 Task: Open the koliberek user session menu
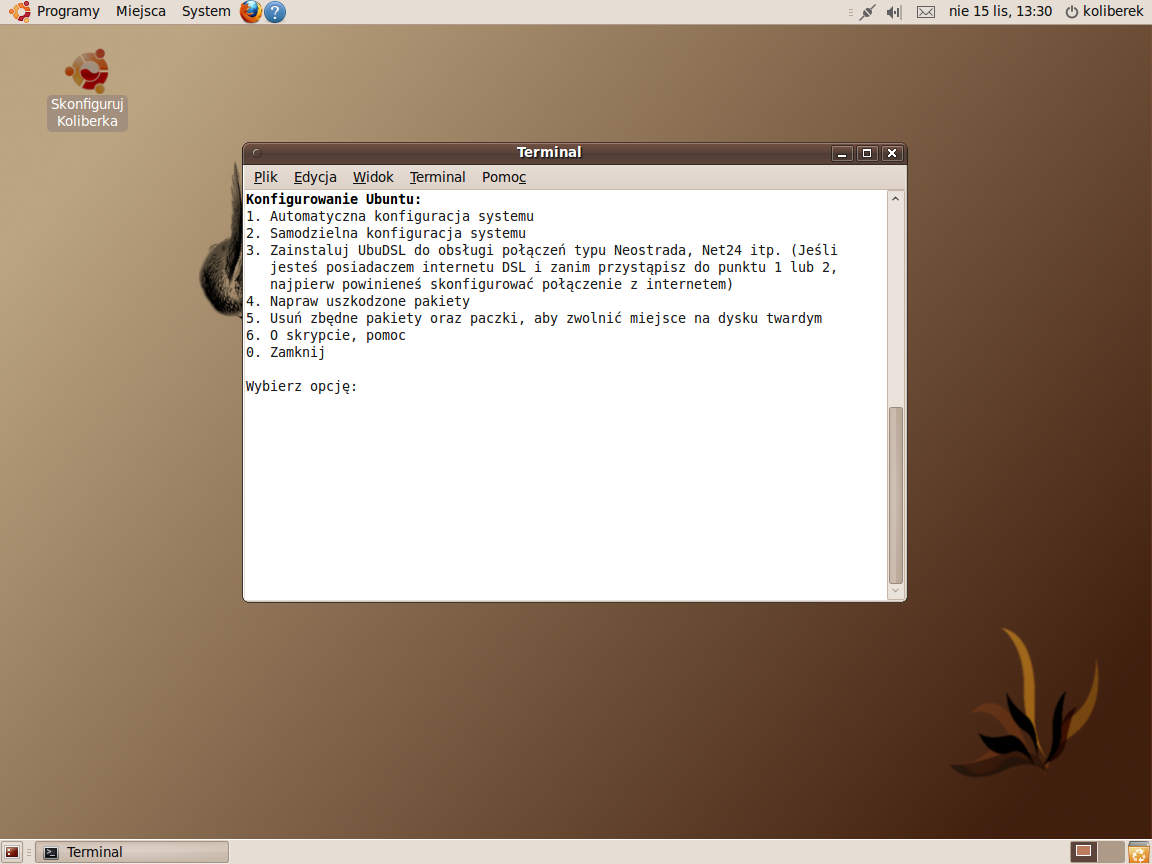[1105, 12]
